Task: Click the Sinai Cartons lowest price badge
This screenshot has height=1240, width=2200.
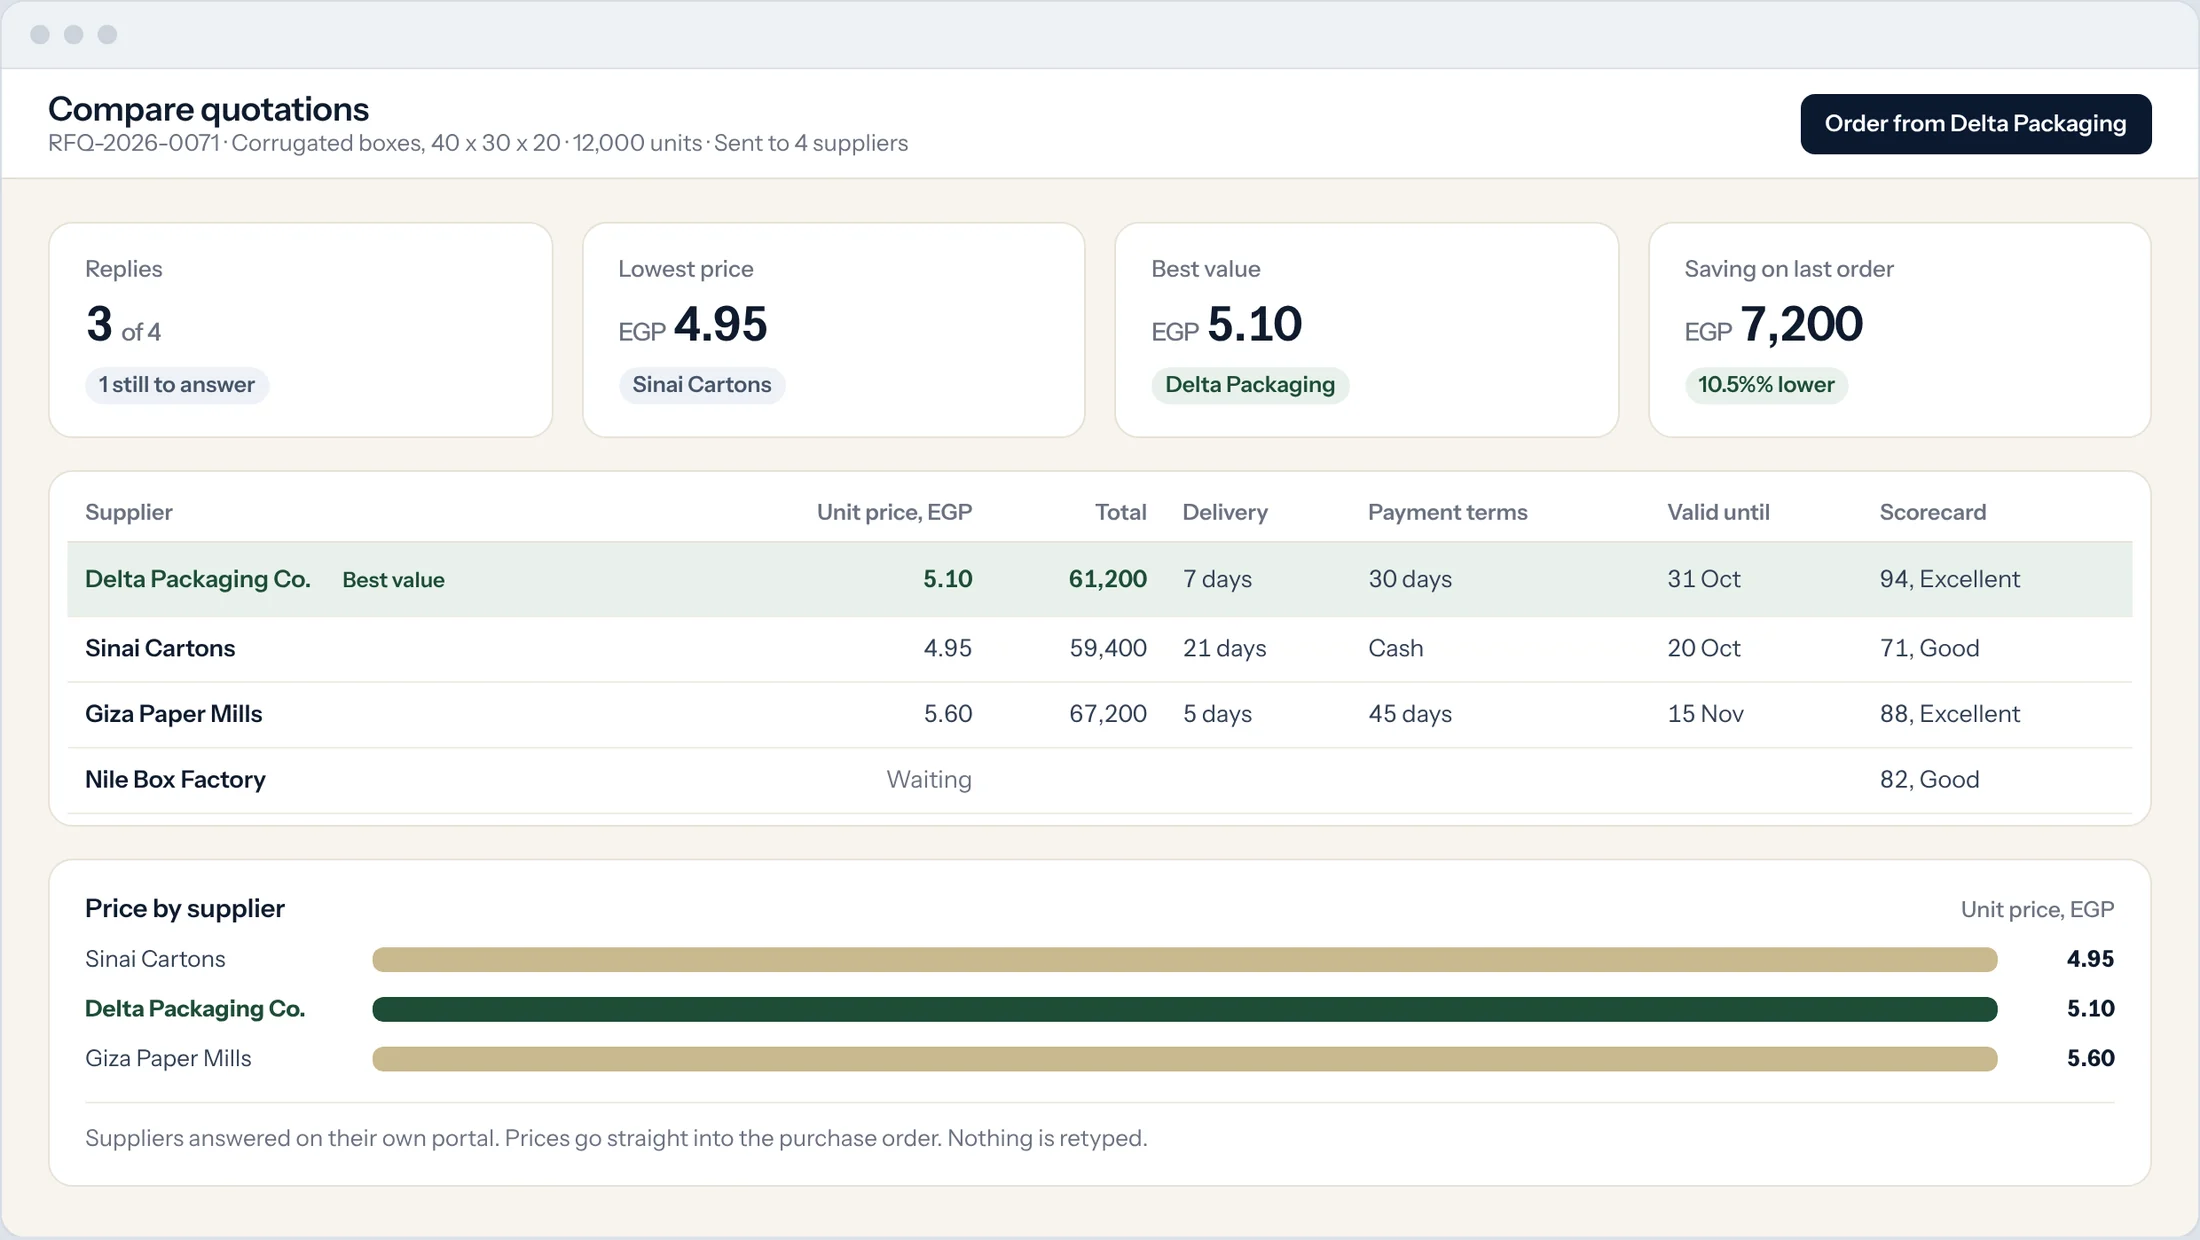Action: tap(701, 385)
